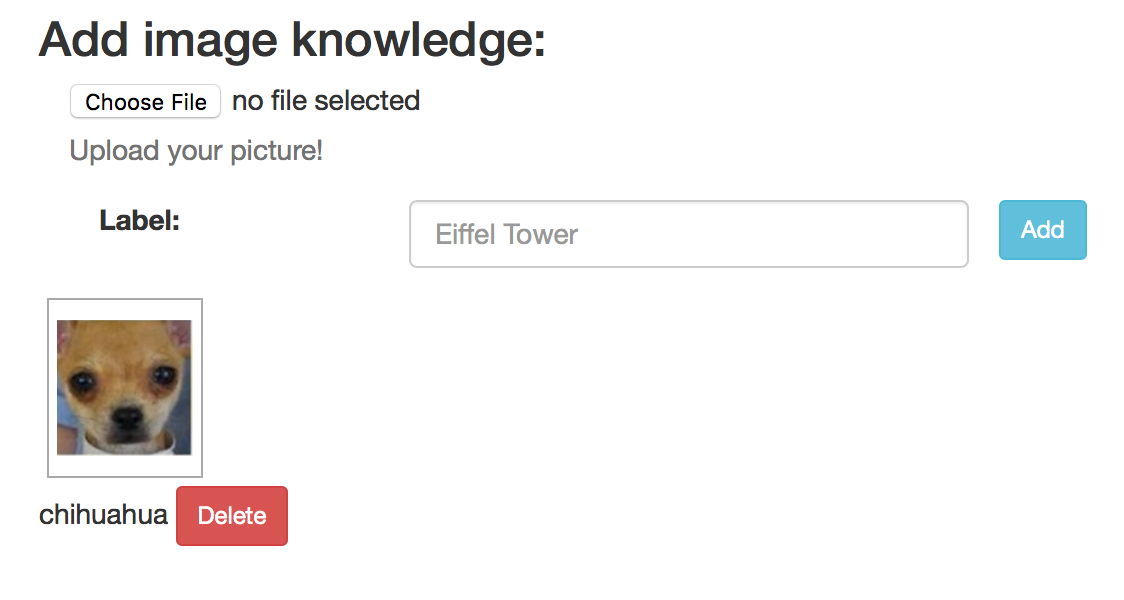Image resolution: width=1124 pixels, height=600 pixels.
Task: Click the 'no file selected' status text
Action: 326,101
